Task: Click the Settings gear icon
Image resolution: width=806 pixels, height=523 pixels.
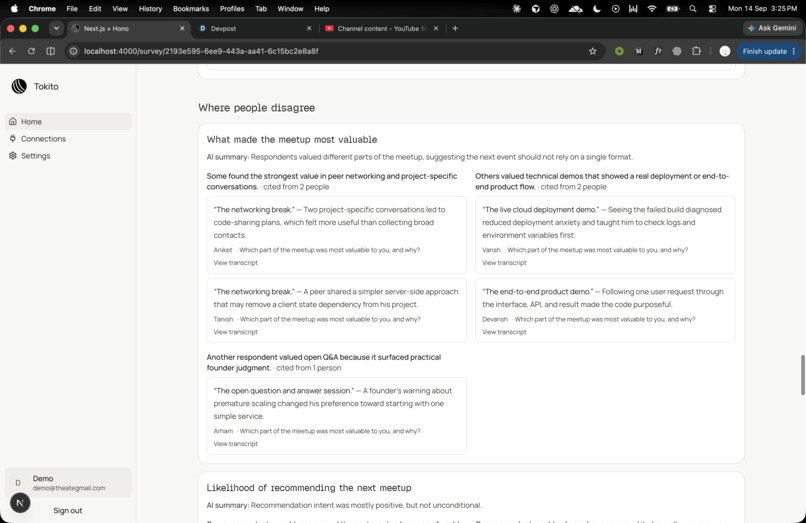Action: [x=13, y=155]
